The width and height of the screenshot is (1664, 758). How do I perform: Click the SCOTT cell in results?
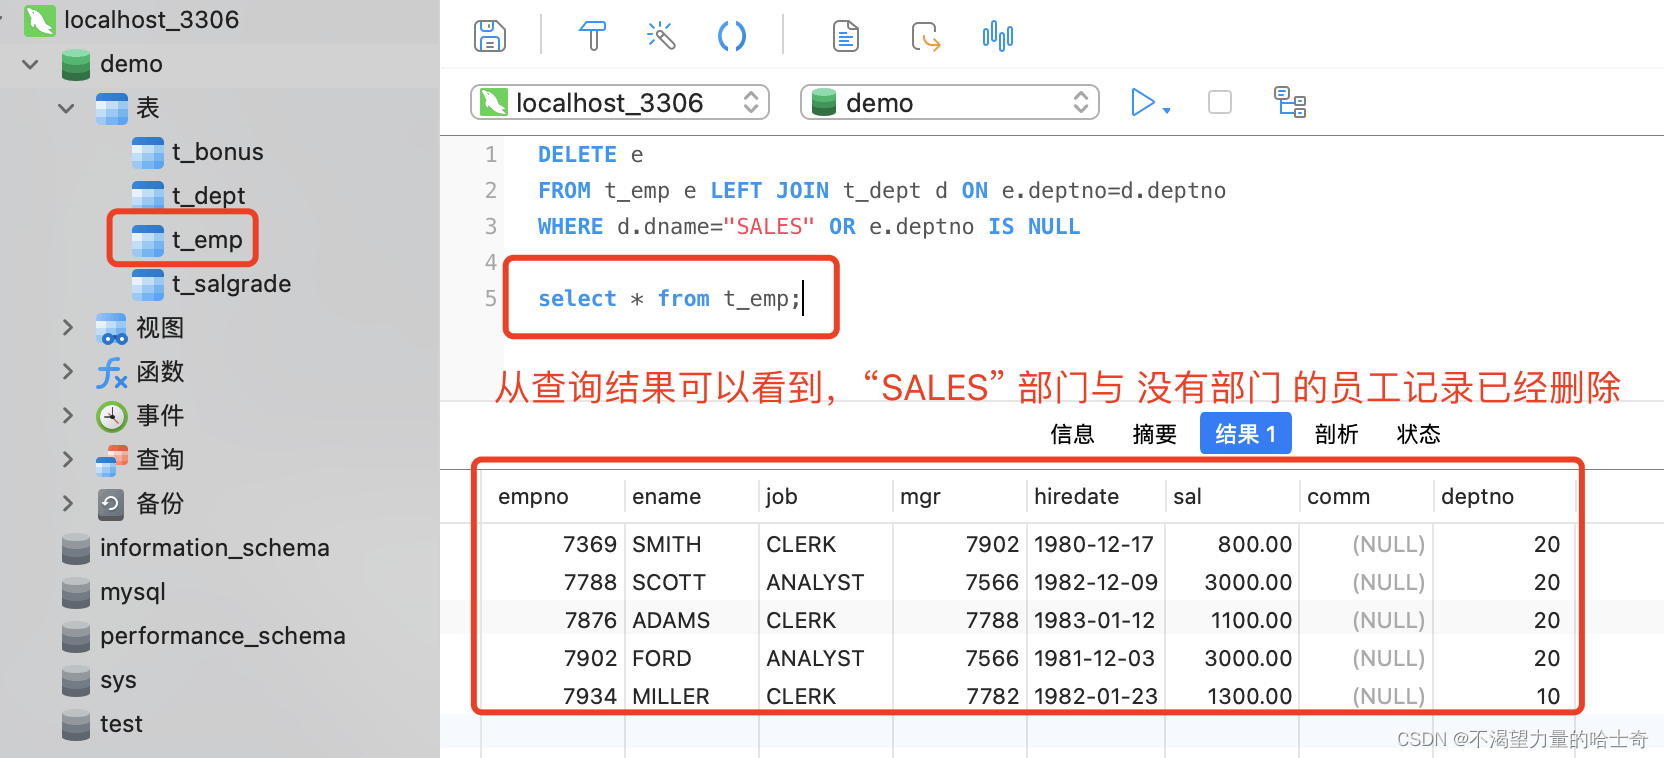pos(669,582)
